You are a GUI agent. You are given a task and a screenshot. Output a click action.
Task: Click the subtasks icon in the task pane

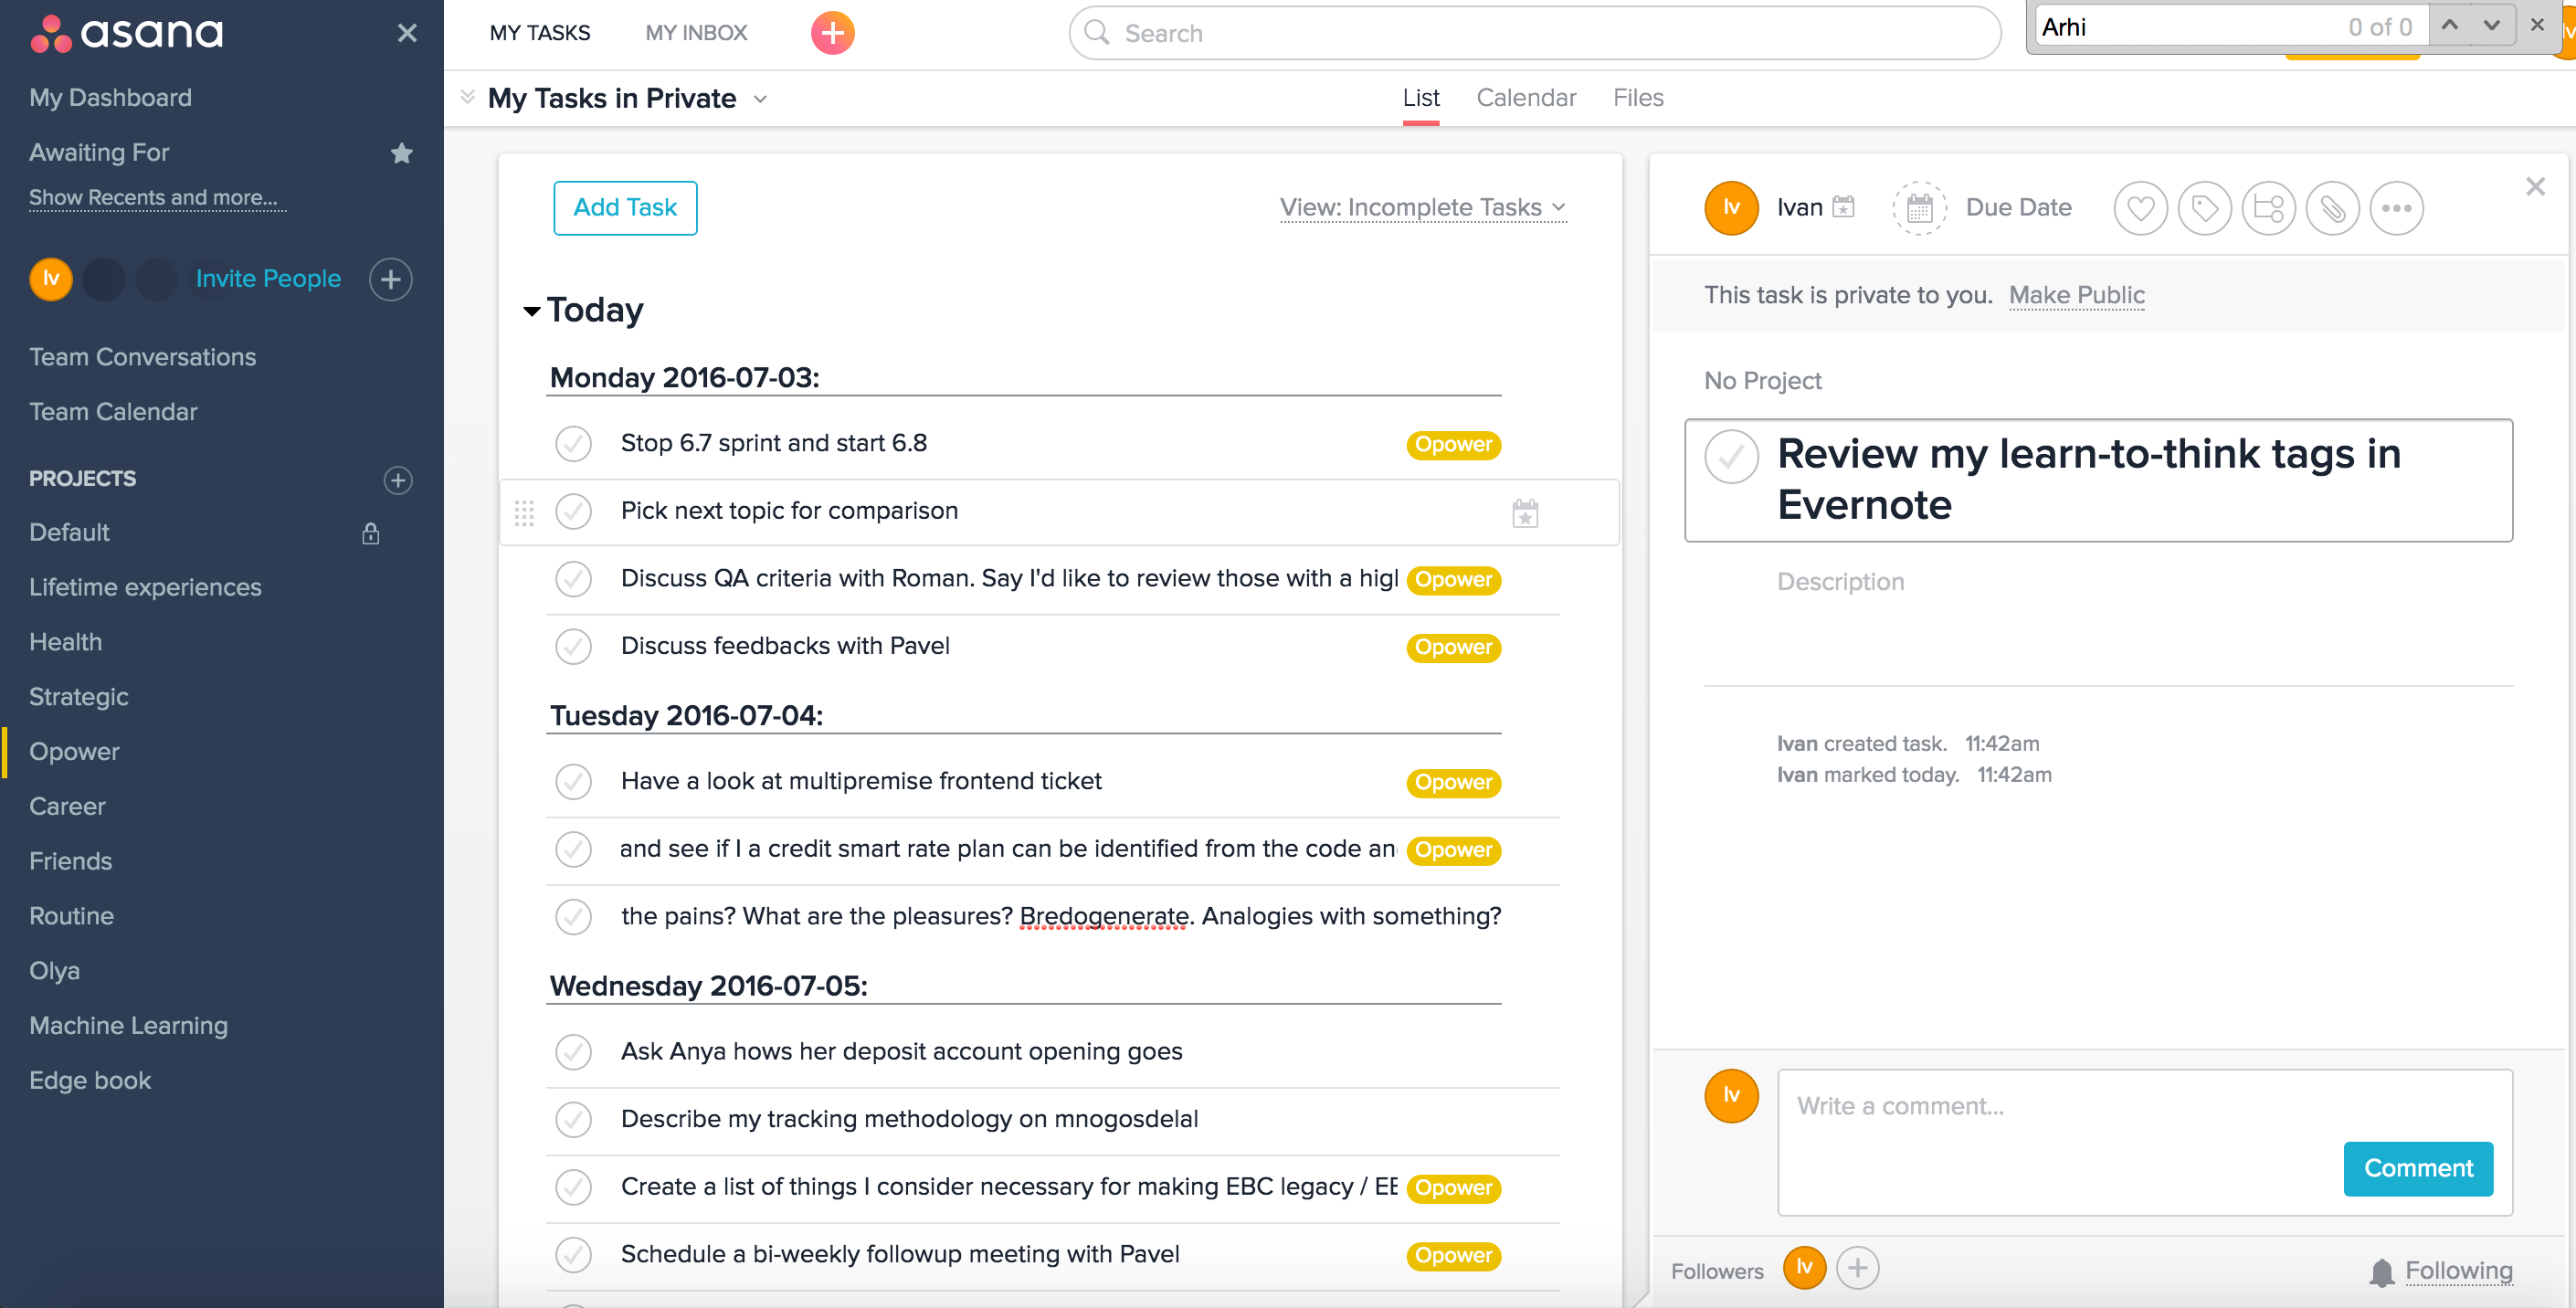coord(2268,208)
